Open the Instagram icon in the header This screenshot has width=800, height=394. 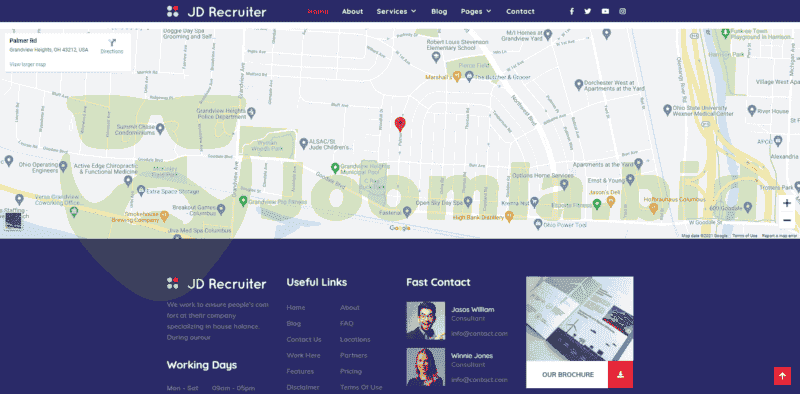pyautogui.click(x=622, y=11)
